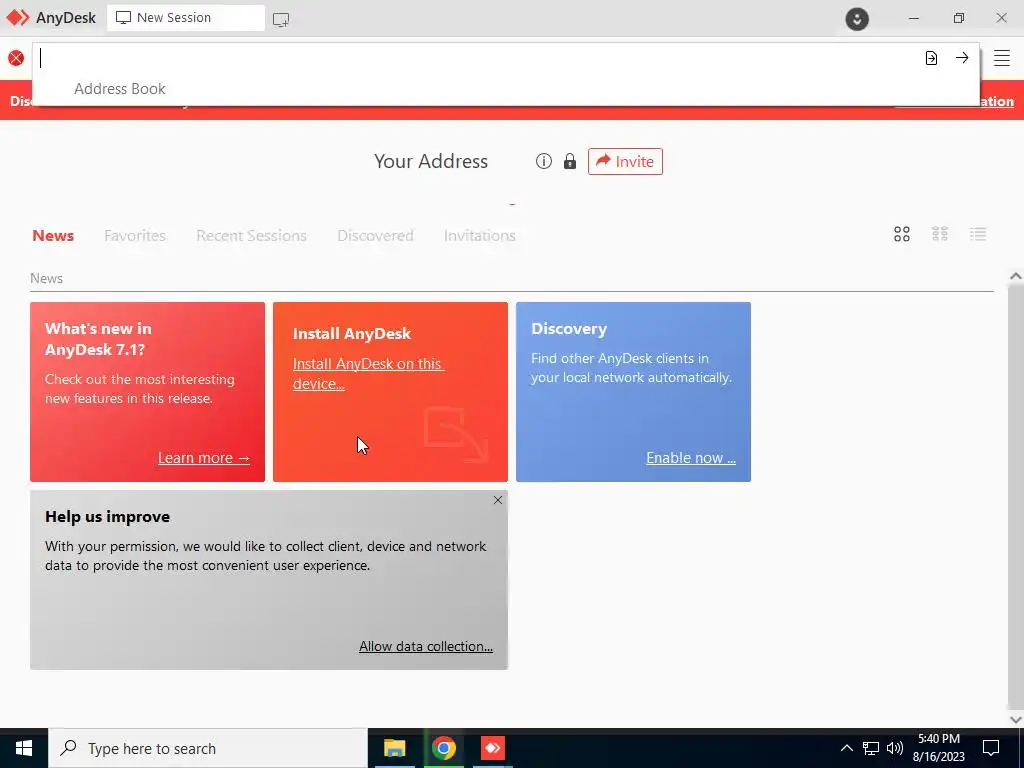Image resolution: width=1024 pixels, height=768 pixels.
Task: Click the Your Address heading
Action: point(431,161)
